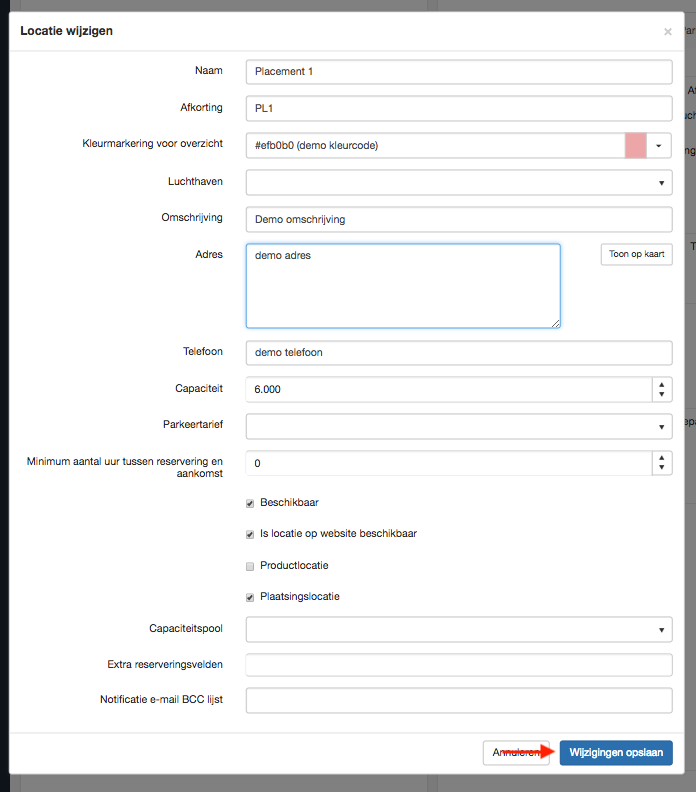
Task: Close the Locatie wijzigen dialog
Action: tap(668, 32)
